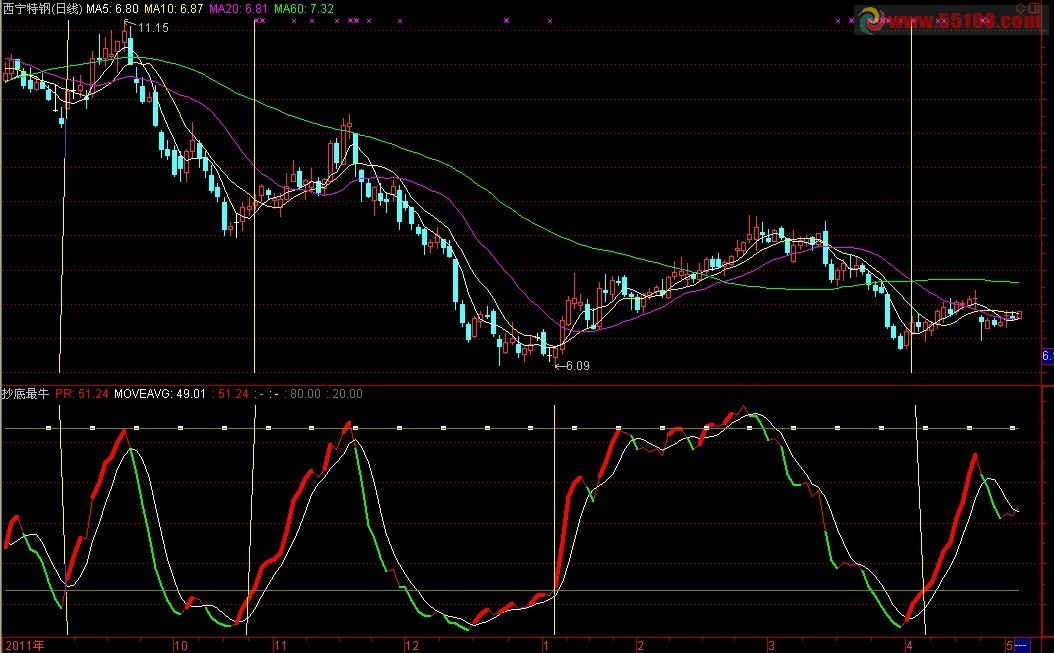This screenshot has width=1054, height=653.
Task: Click the 抄底最牛 indicator name
Action: tap(25, 394)
